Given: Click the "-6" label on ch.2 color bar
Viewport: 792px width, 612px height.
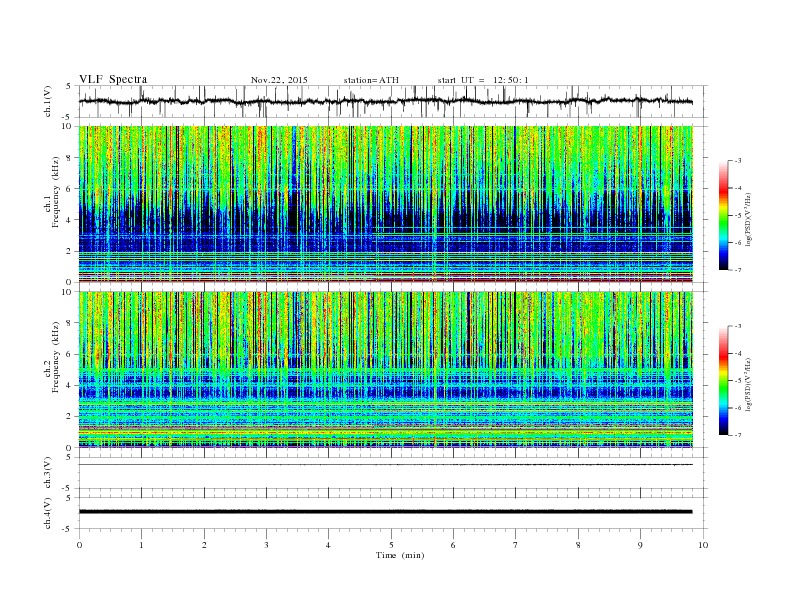Looking at the screenshot, I should (738, 408).
